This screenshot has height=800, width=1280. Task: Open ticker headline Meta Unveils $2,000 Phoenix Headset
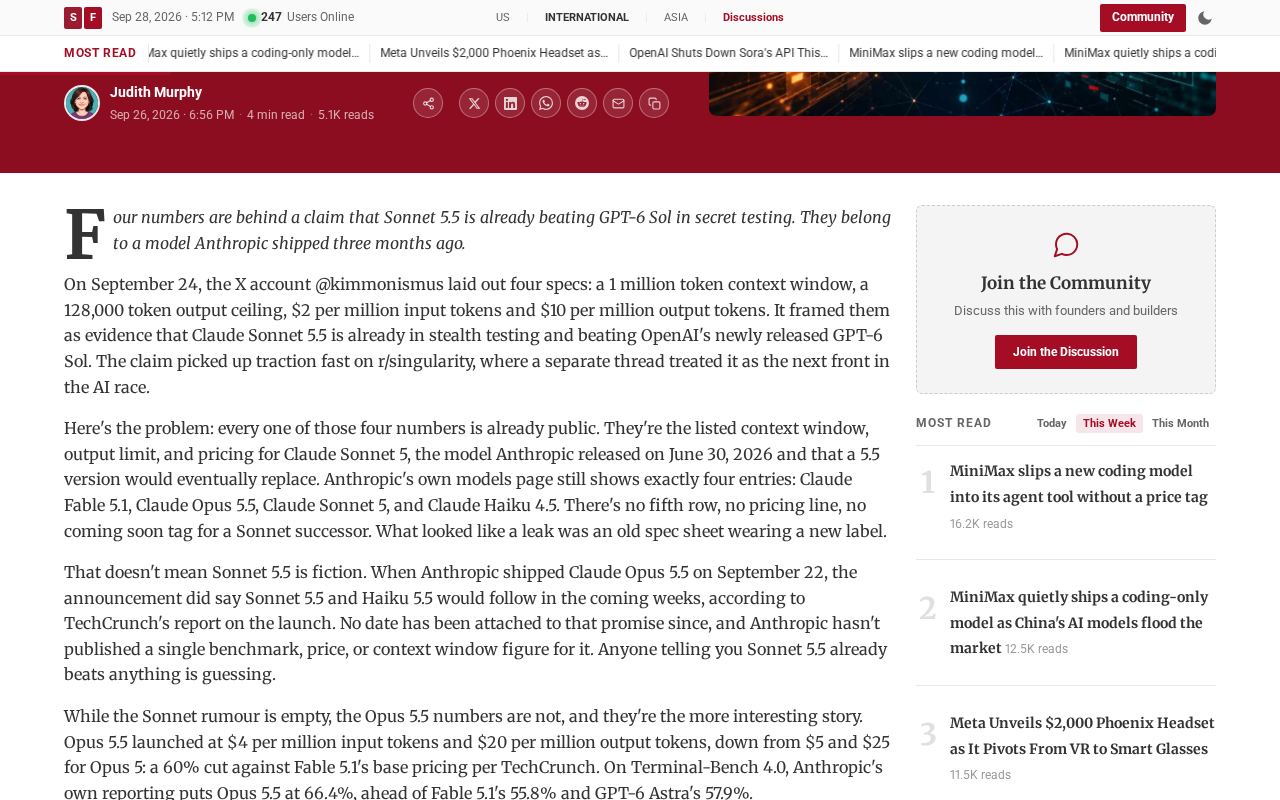click(x=494, y=53)
